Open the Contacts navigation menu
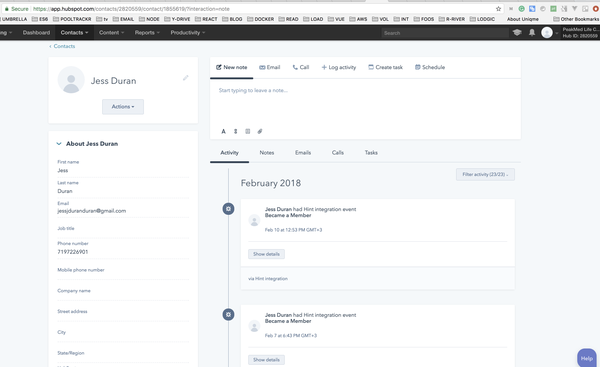The height and width of the screenshot is (367, 600). 74,33
